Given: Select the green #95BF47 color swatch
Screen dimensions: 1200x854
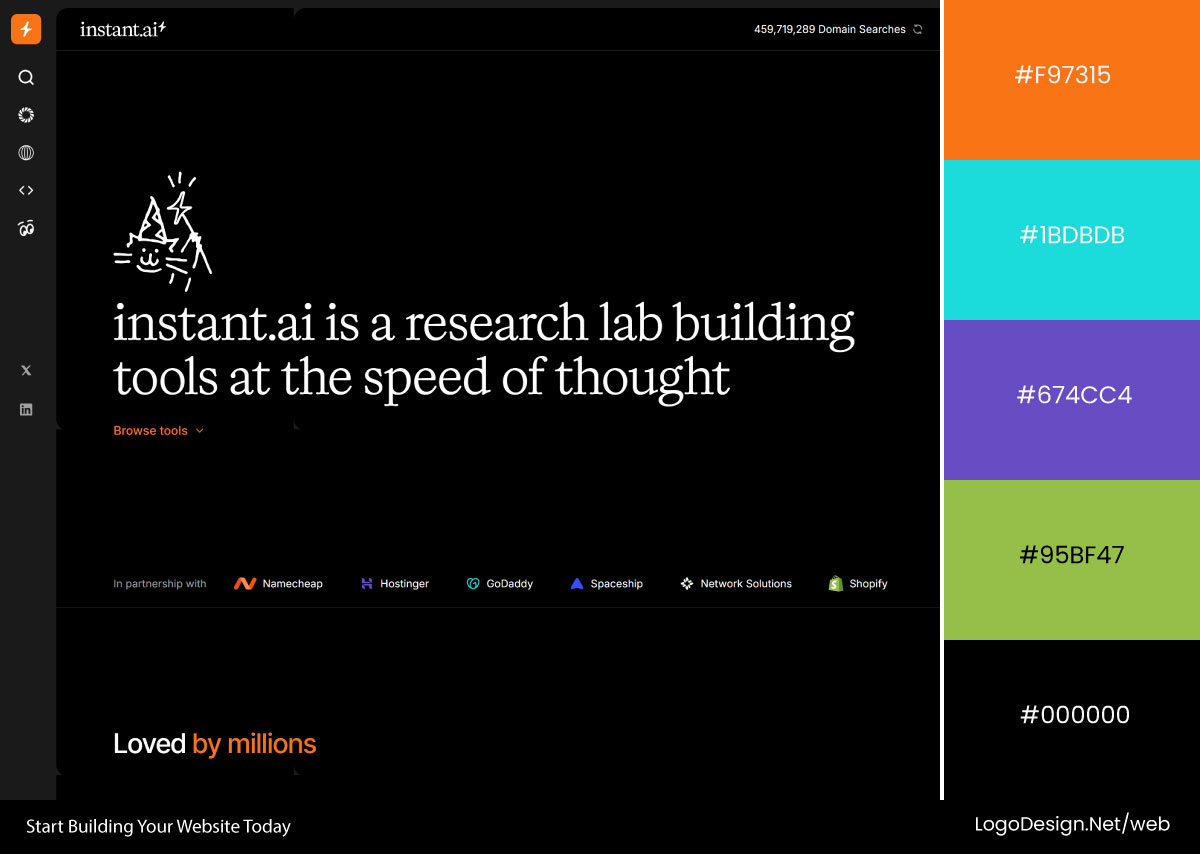Looking at the screenshot, I should pyautogui.click(x=1072, y=560).
